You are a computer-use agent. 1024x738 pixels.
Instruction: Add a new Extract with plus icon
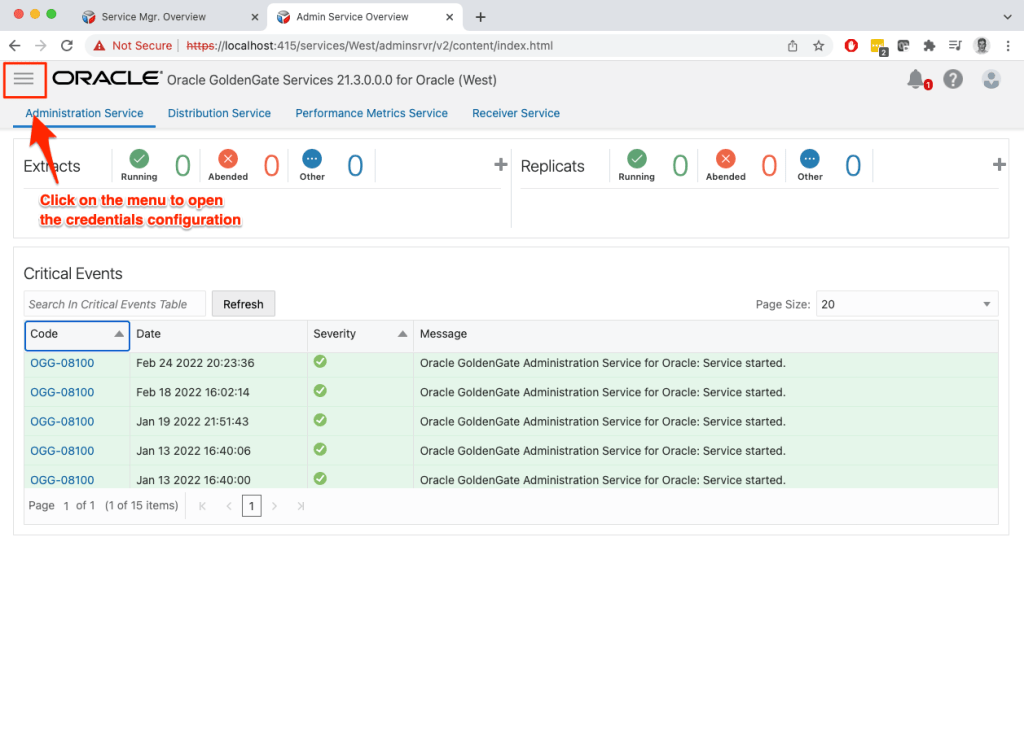pos(501,165)
